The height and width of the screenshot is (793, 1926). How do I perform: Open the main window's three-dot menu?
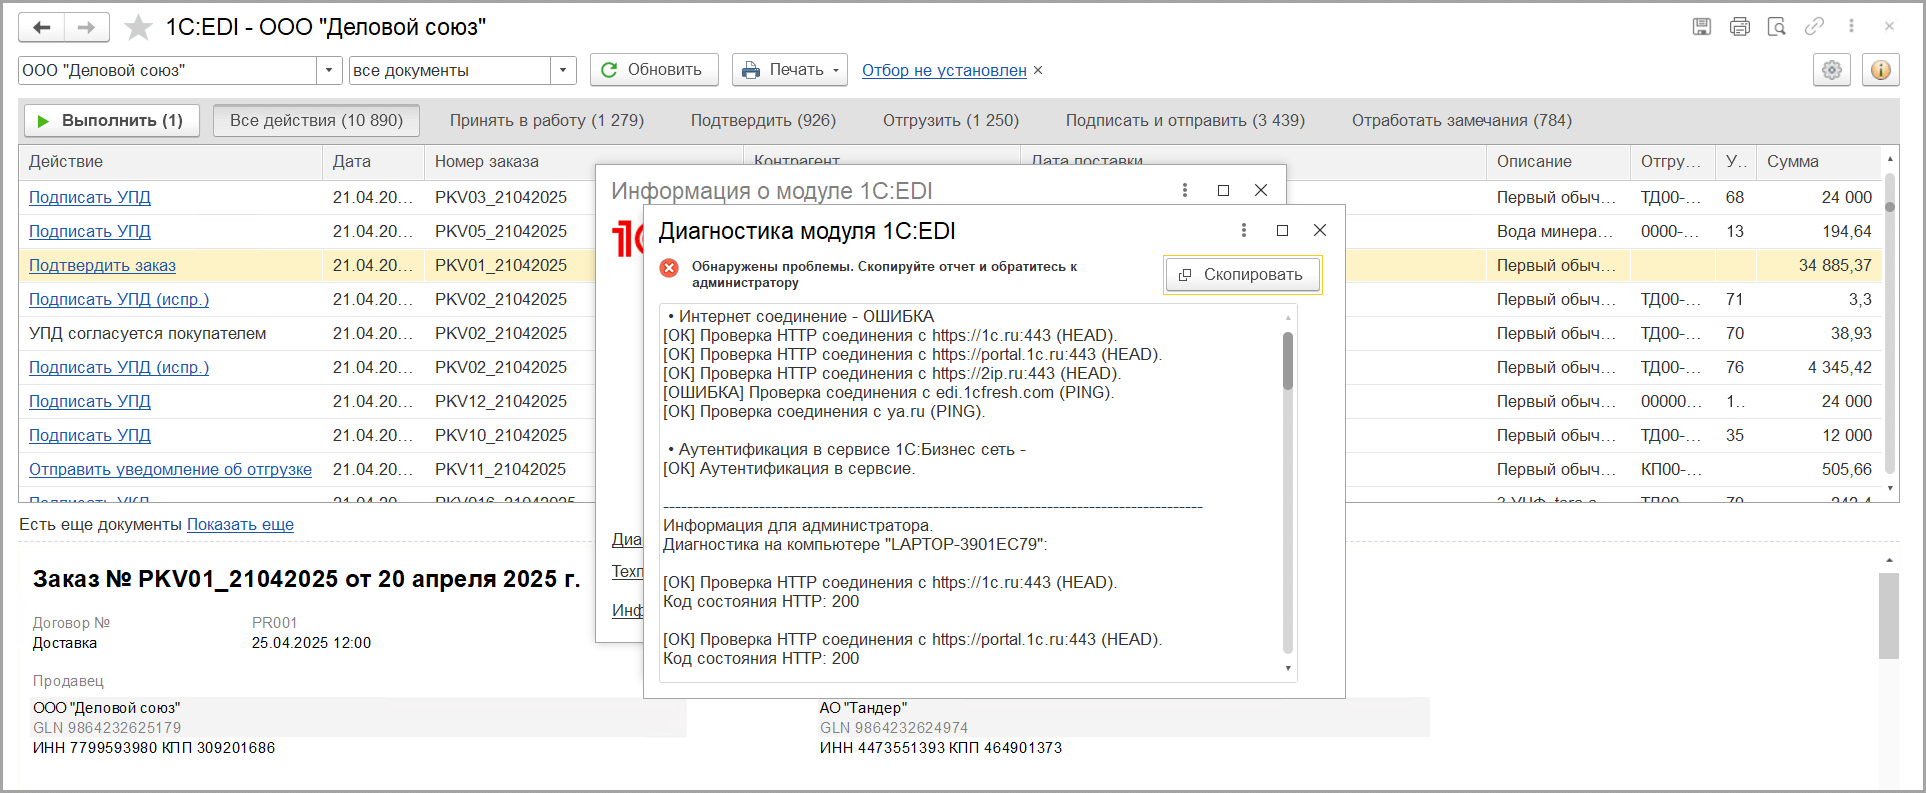[1851, 27]
